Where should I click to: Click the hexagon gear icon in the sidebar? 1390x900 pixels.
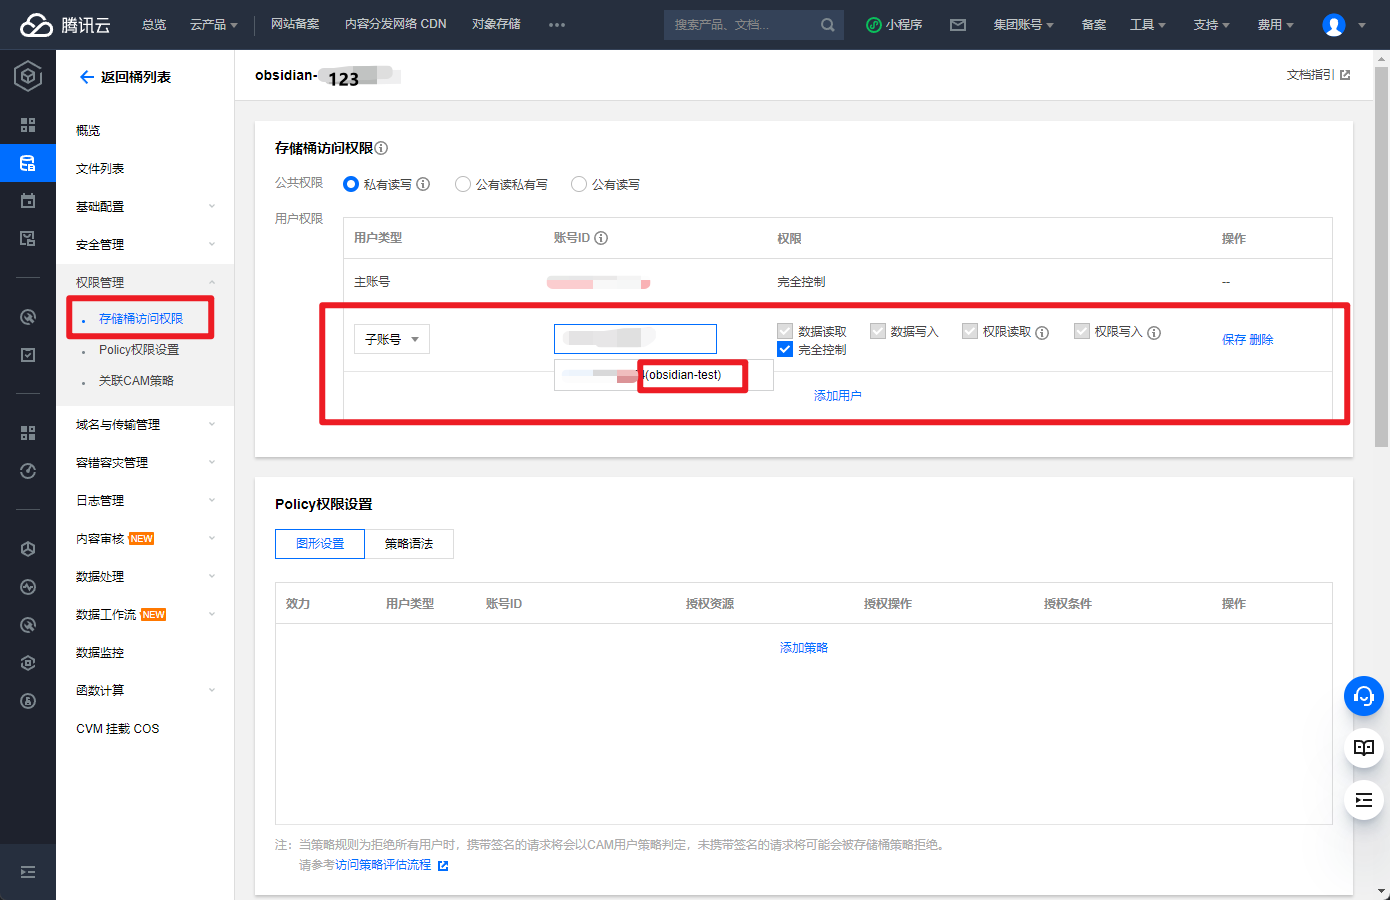pyautogui.click(x=28, y=663)
